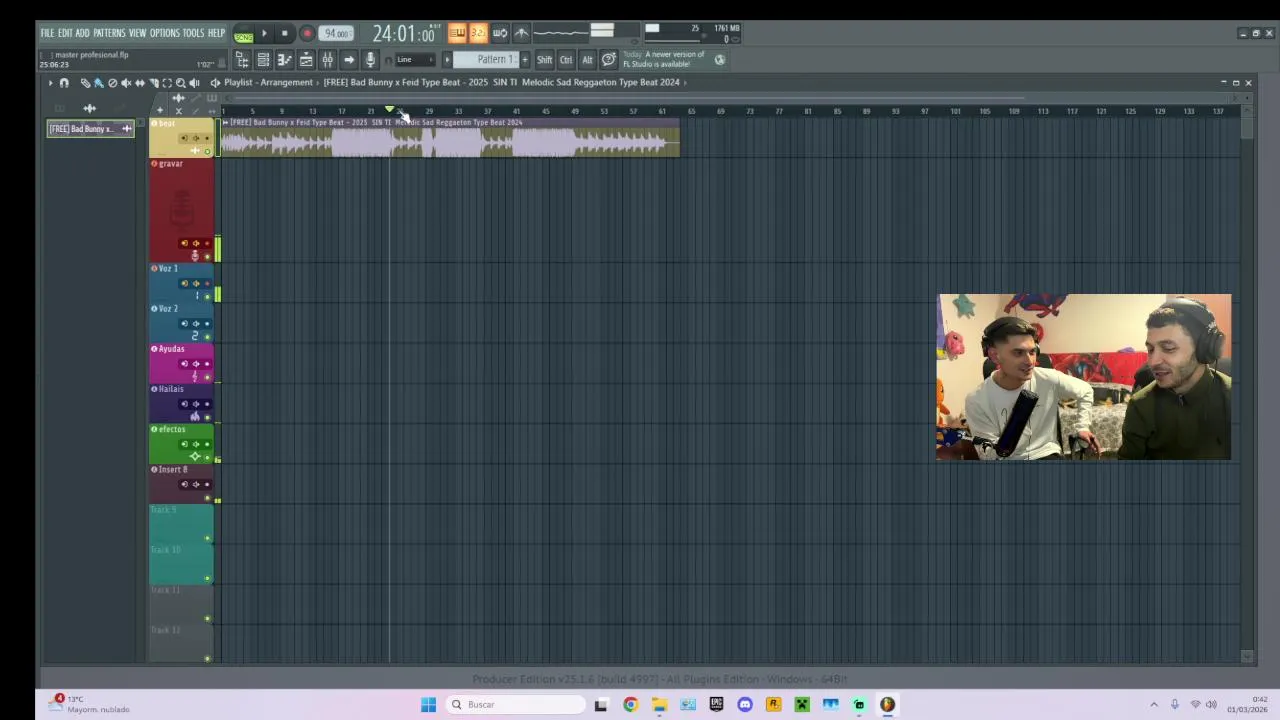Image resolution: width=1280 pixels, height=720 pixels.
Task: Start playback with the Play button
Action: [265, 34]
